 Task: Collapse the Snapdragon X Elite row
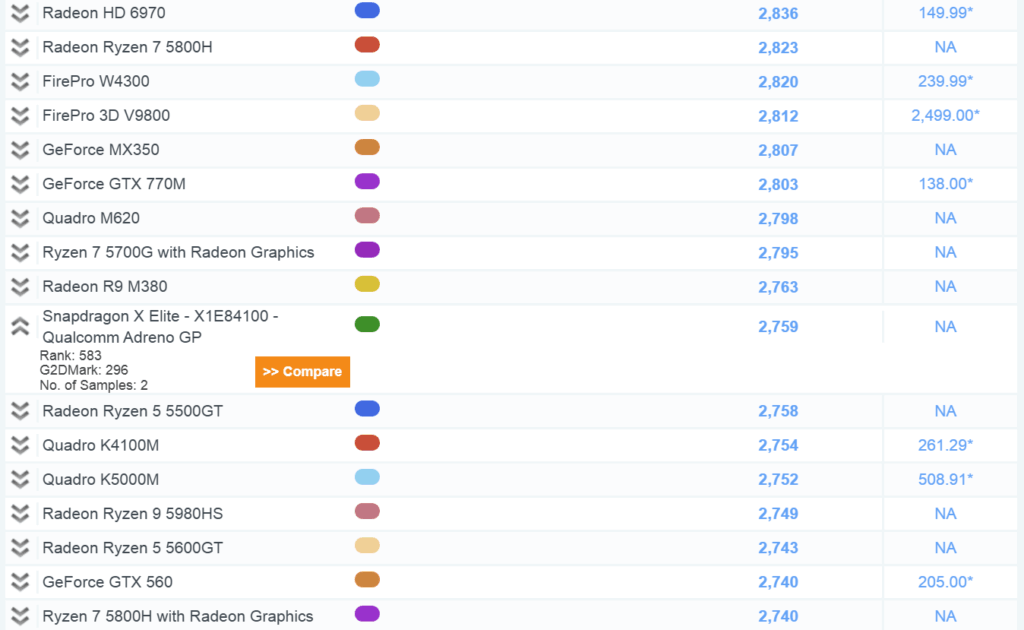click(x=20, y=326)
